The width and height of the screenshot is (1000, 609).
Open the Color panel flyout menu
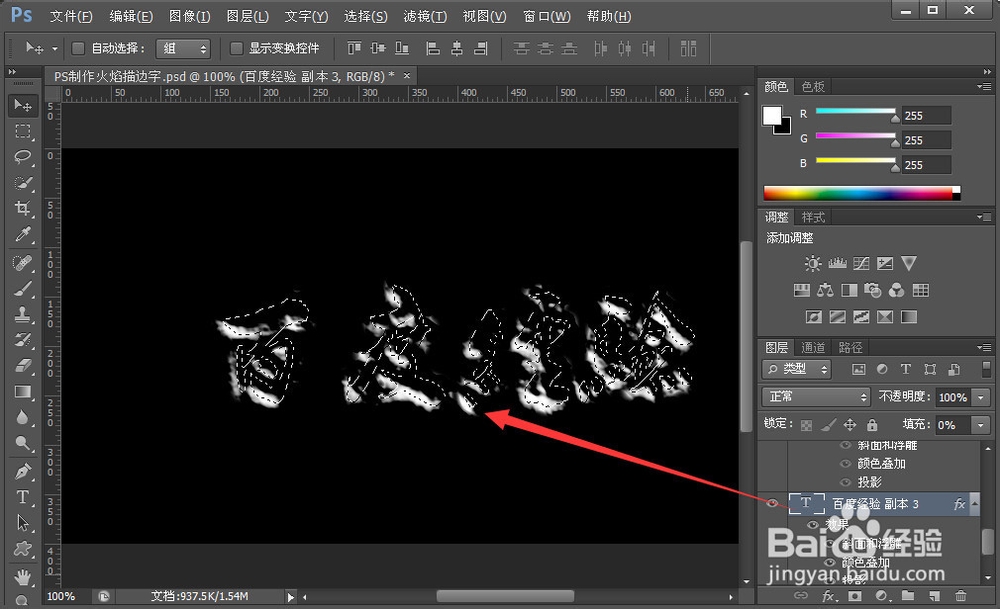(x=984, y=86)
